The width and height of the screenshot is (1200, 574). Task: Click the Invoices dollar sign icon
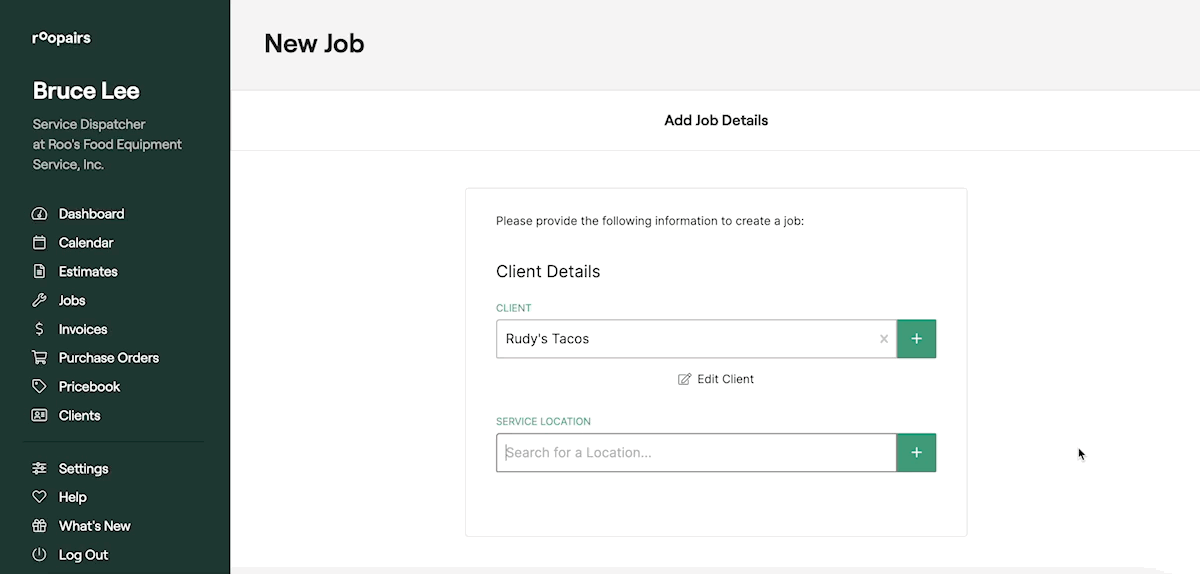pyautogui.click(x=40, y=329)
